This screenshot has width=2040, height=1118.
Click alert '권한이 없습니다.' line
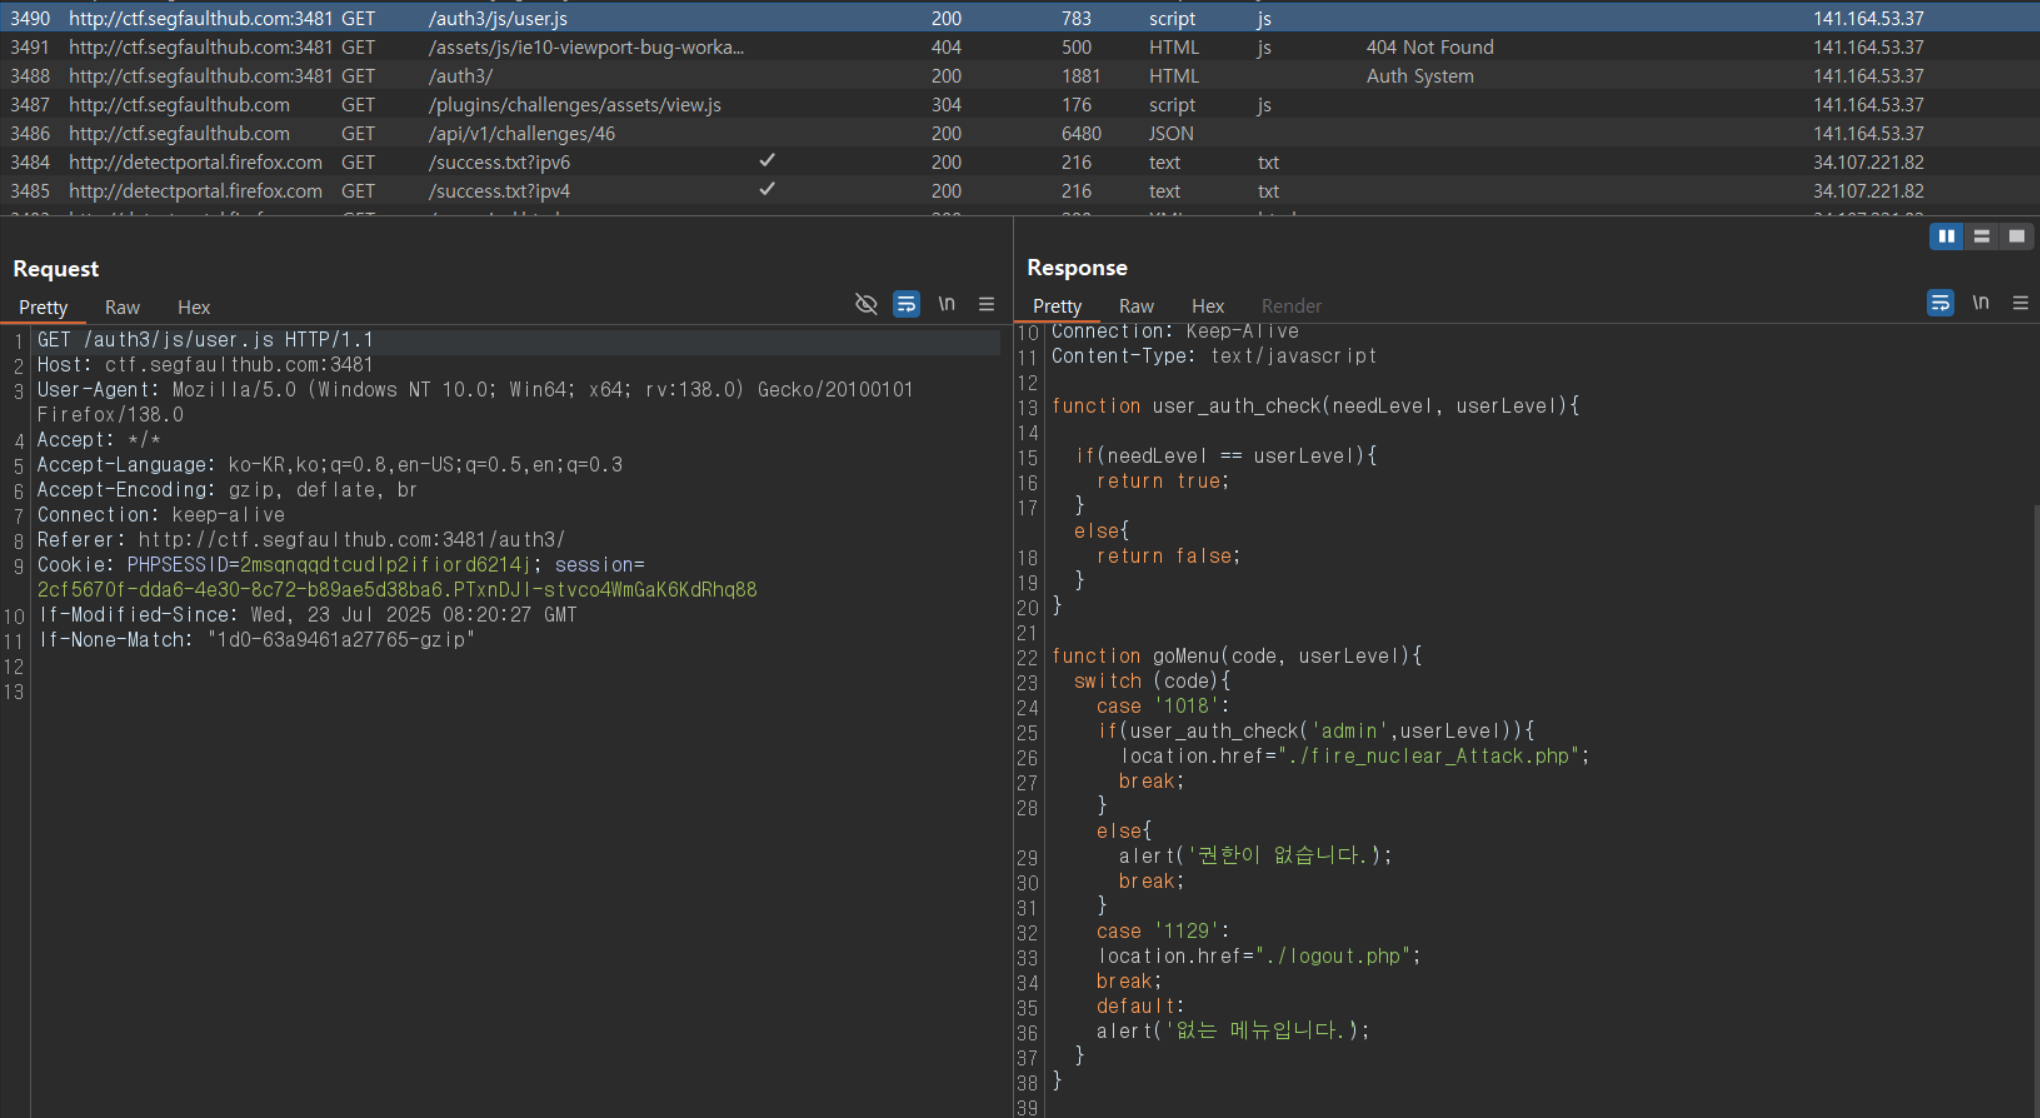1255,856
